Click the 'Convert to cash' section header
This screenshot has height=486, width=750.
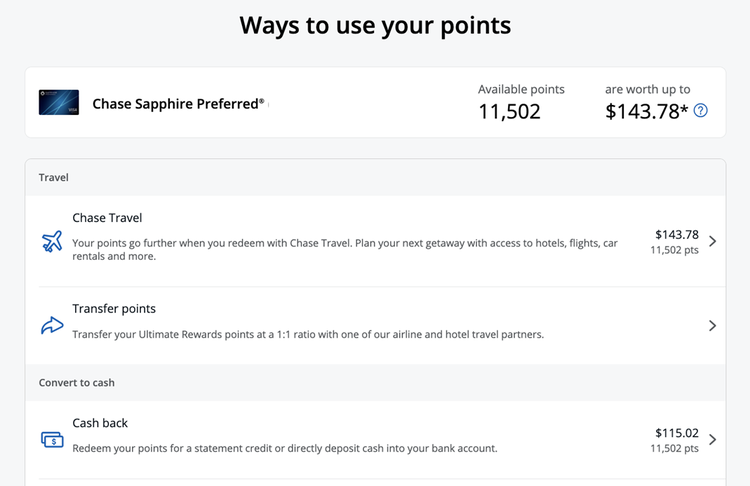78,383
